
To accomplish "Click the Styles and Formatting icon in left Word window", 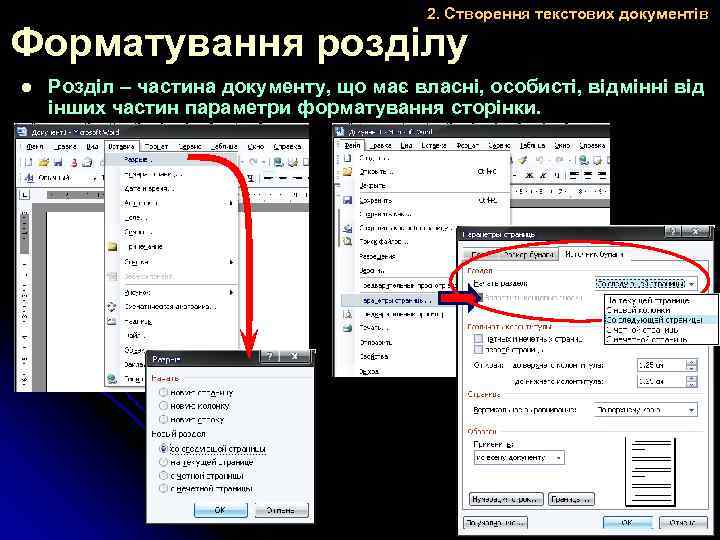I will 29,178.
